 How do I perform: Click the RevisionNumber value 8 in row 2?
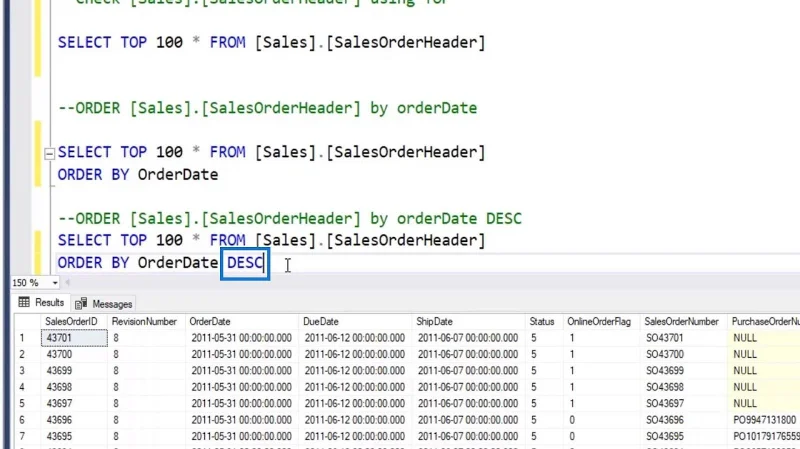coord(146,354)
